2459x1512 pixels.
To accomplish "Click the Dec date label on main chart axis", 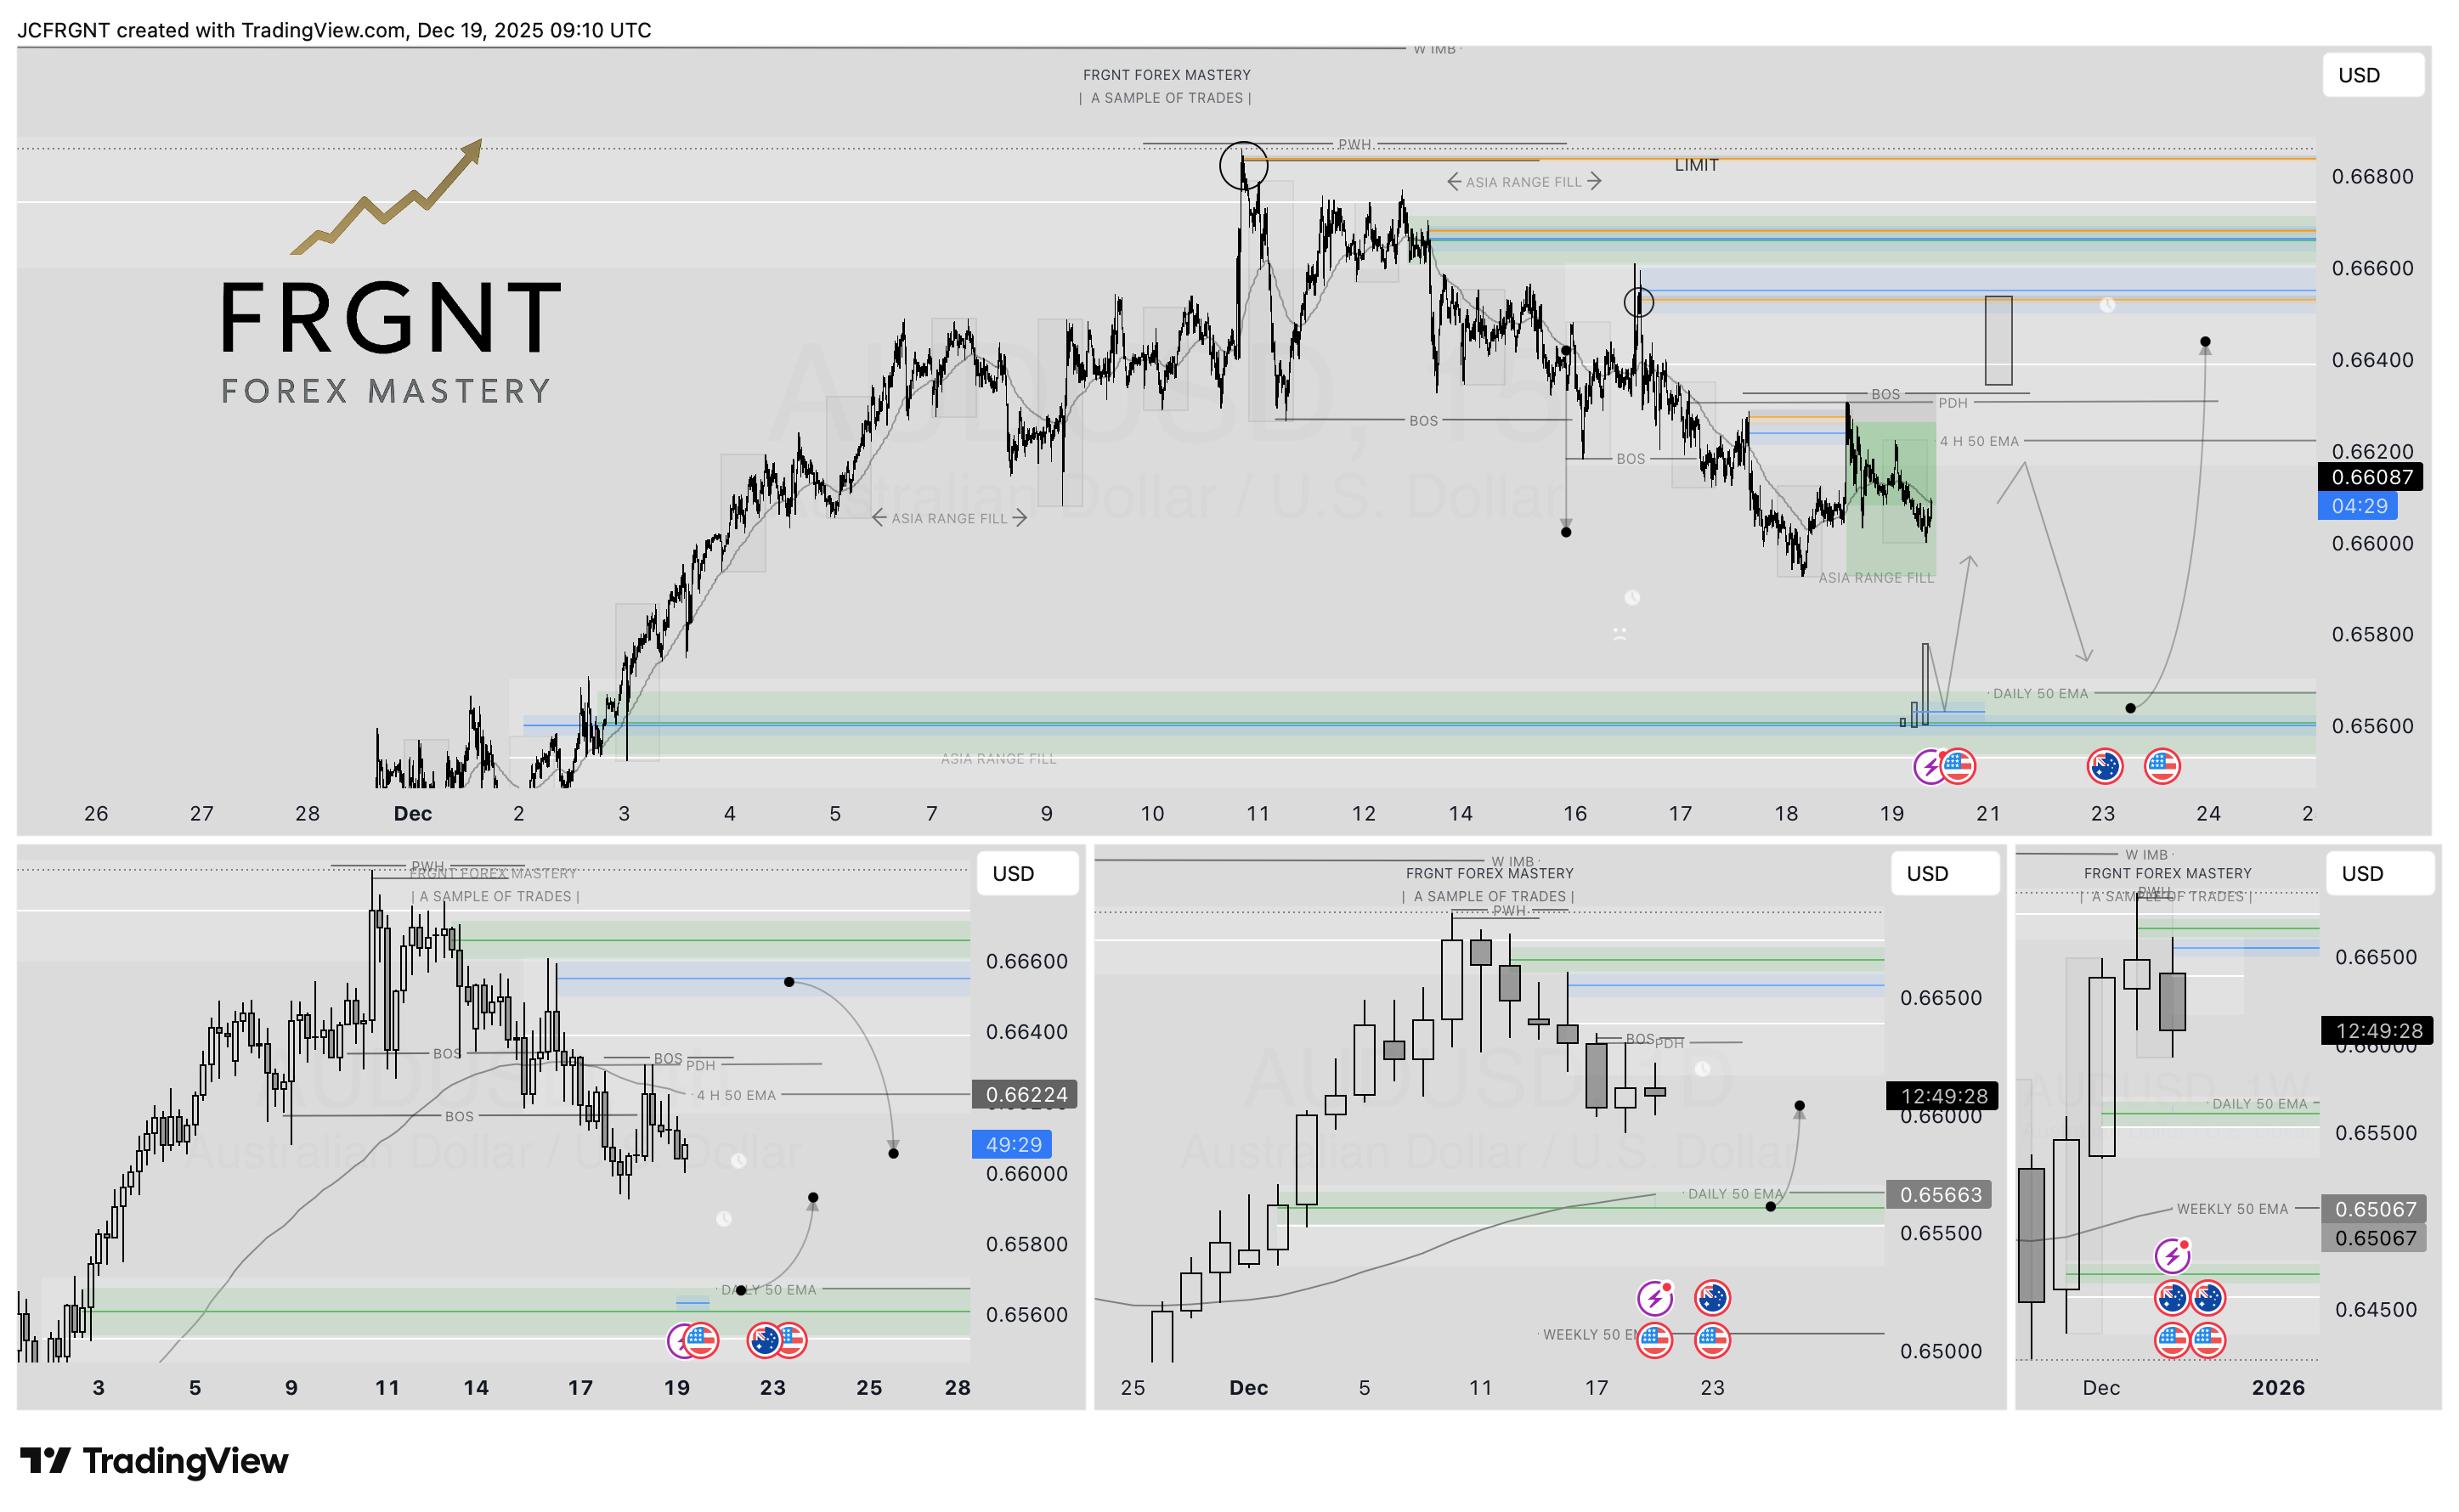I will [x=412, y=814].
